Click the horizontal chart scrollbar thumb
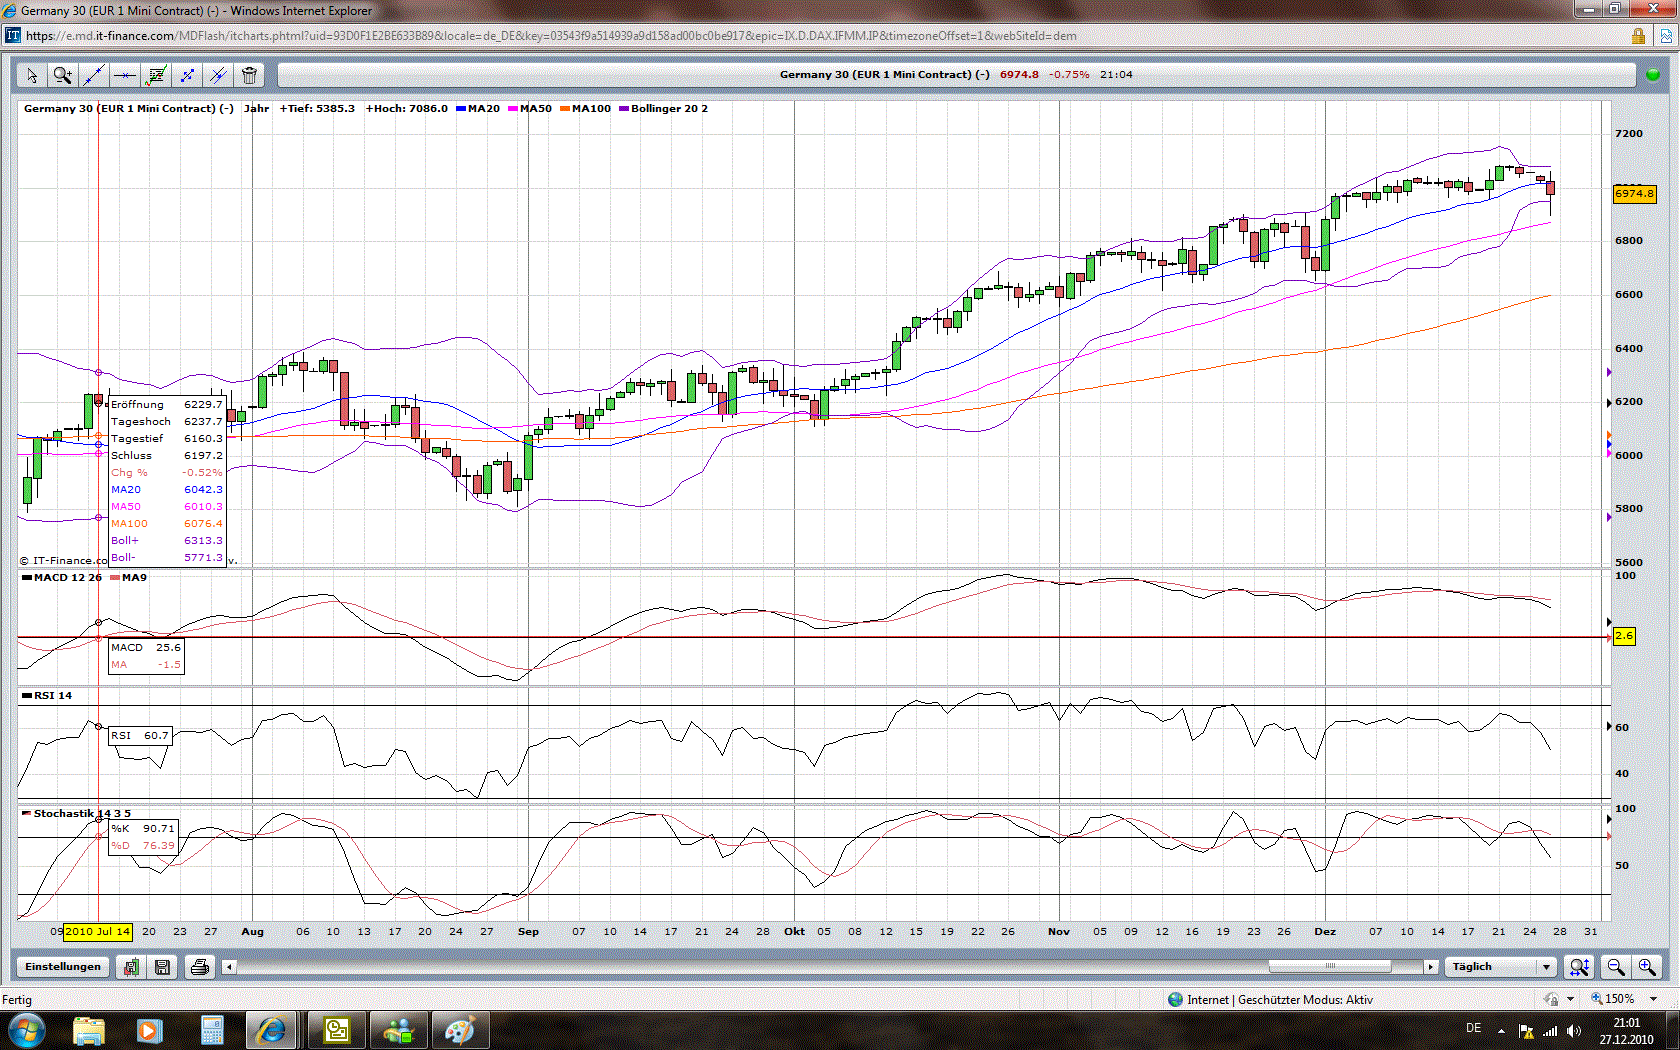Viewport: 1680px width, 1050px height. coord(1329,966)
